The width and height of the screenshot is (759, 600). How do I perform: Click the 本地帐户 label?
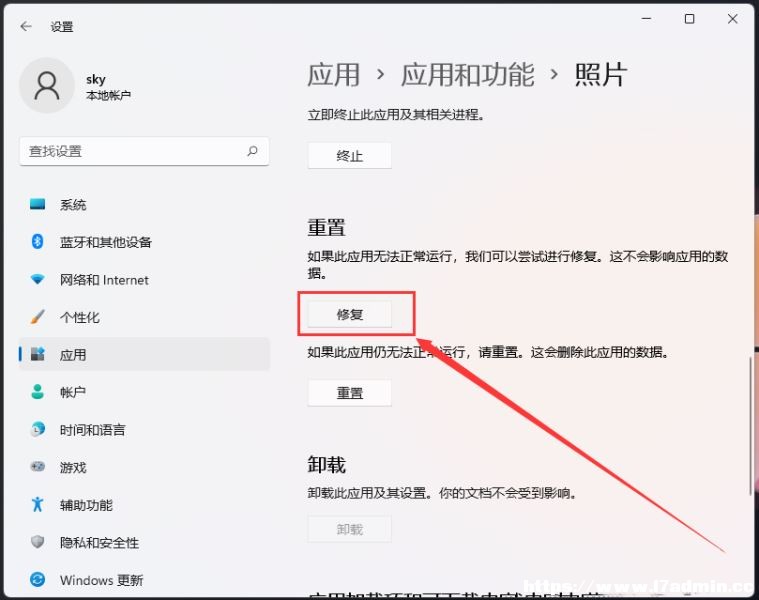tap(108, 95)
